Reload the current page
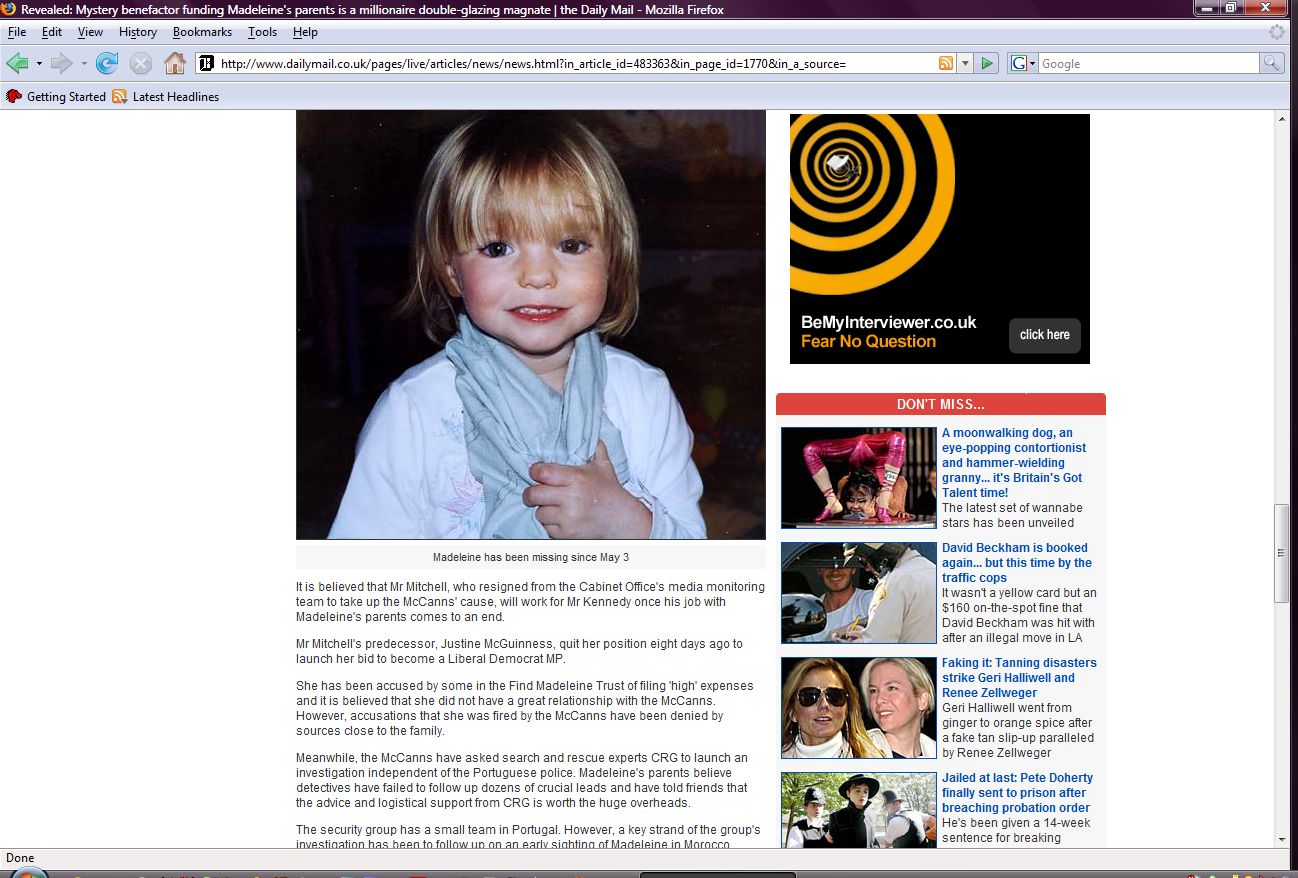 pyautogui.click(x=107, y=64)
